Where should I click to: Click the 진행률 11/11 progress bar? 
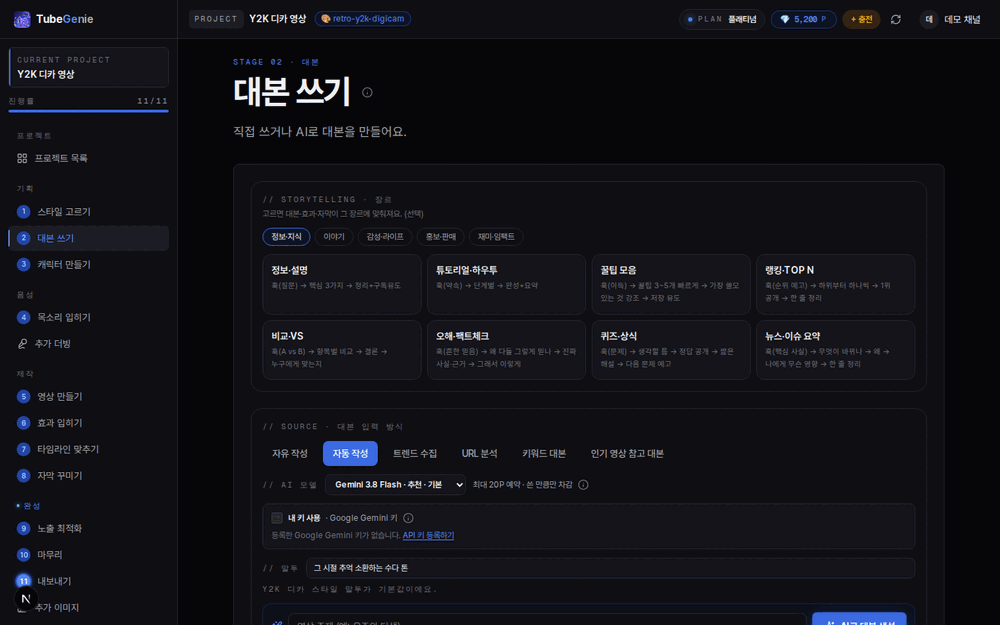[89, 111]
